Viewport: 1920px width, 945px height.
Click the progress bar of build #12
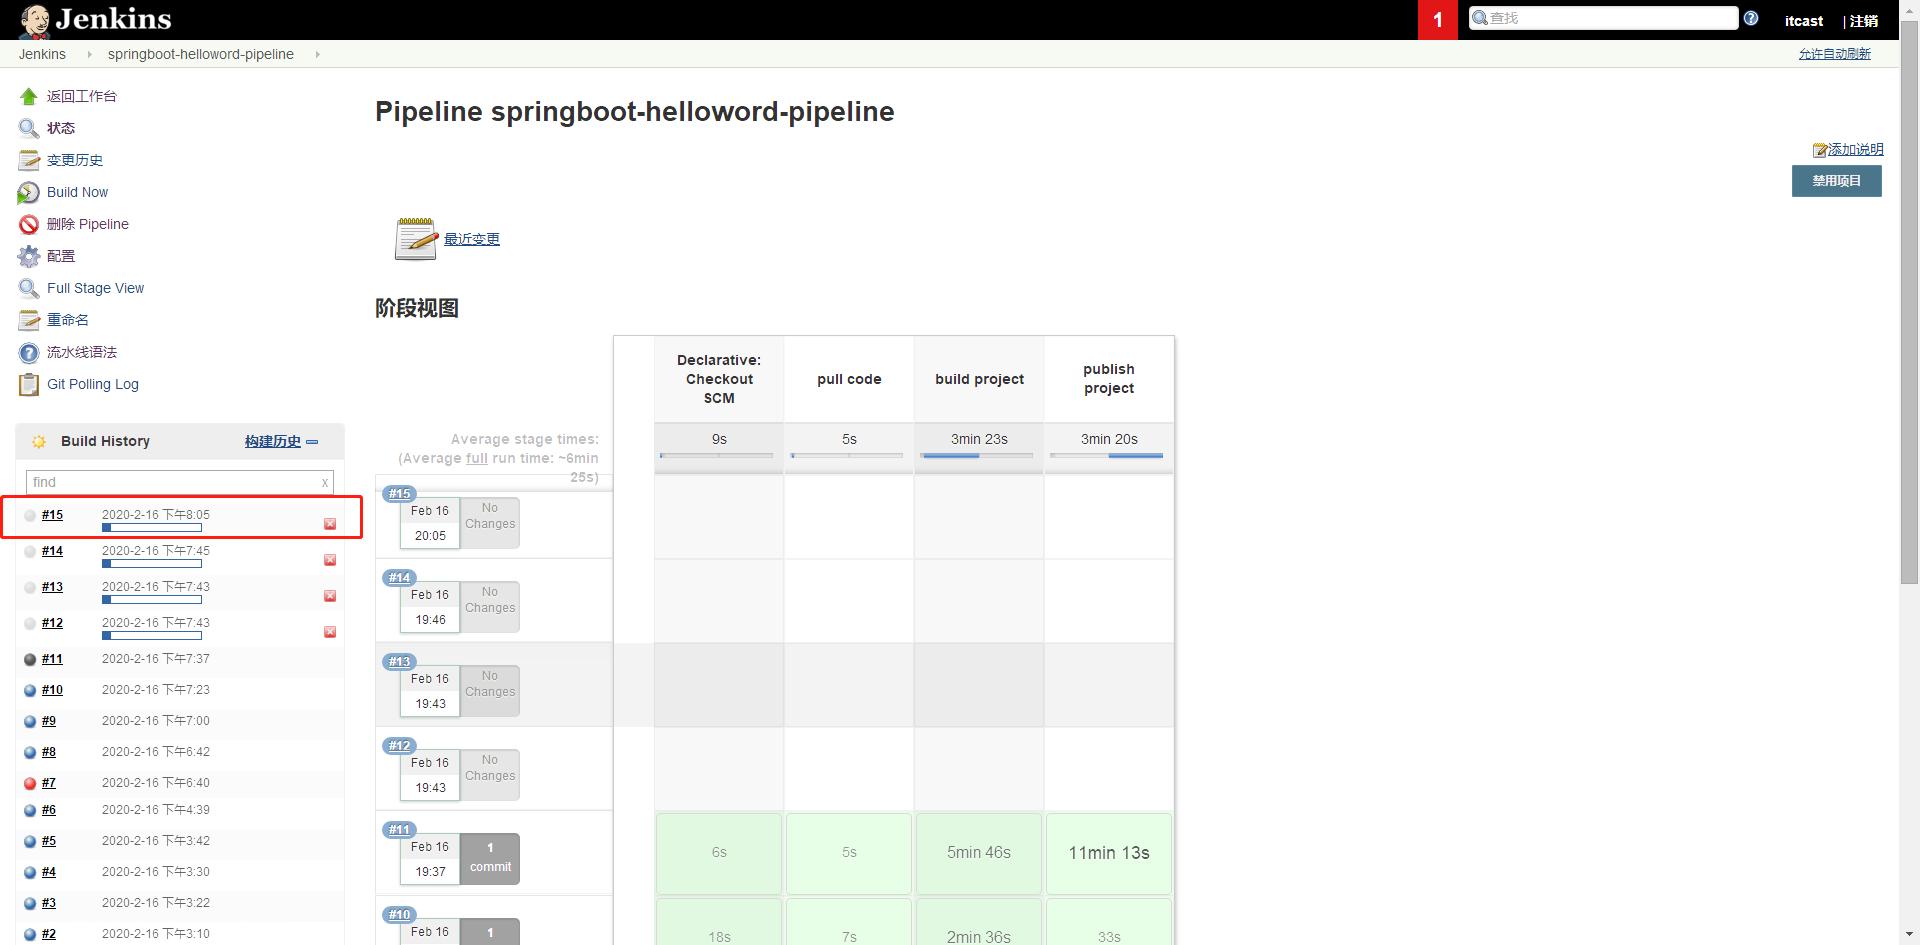pyautogui.click(x=152, y=636)
